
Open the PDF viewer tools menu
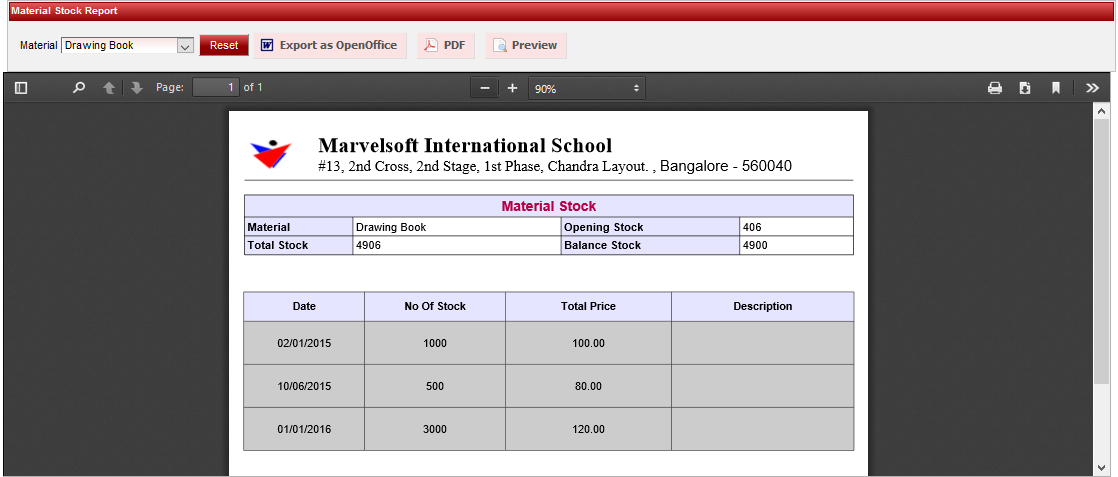[x=1092, y=88]
